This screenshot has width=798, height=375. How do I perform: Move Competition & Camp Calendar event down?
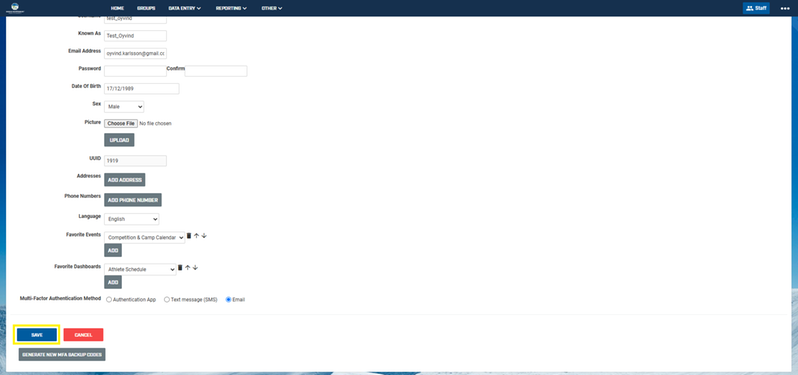[x=204, y=236]
